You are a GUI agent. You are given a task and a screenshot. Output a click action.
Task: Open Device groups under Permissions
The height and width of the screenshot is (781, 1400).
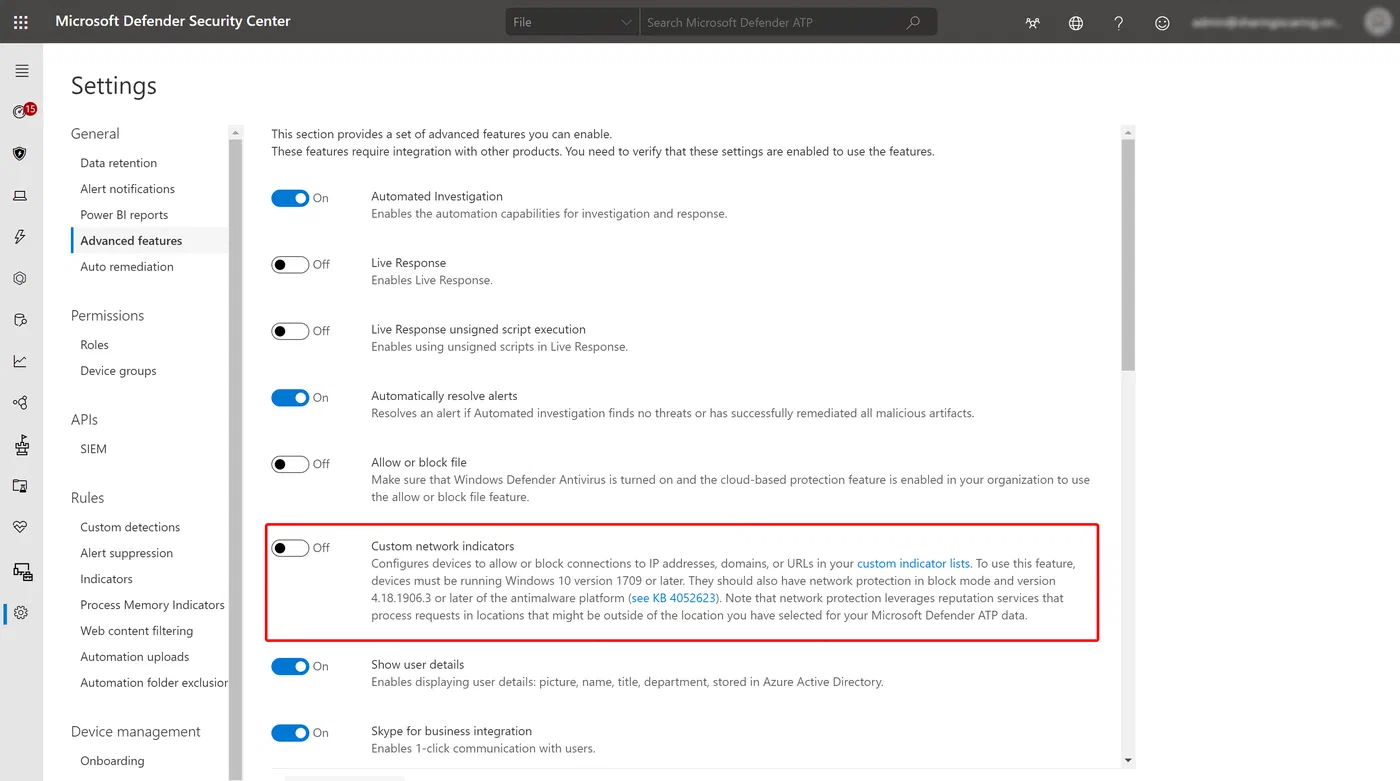tap(118, 371)
